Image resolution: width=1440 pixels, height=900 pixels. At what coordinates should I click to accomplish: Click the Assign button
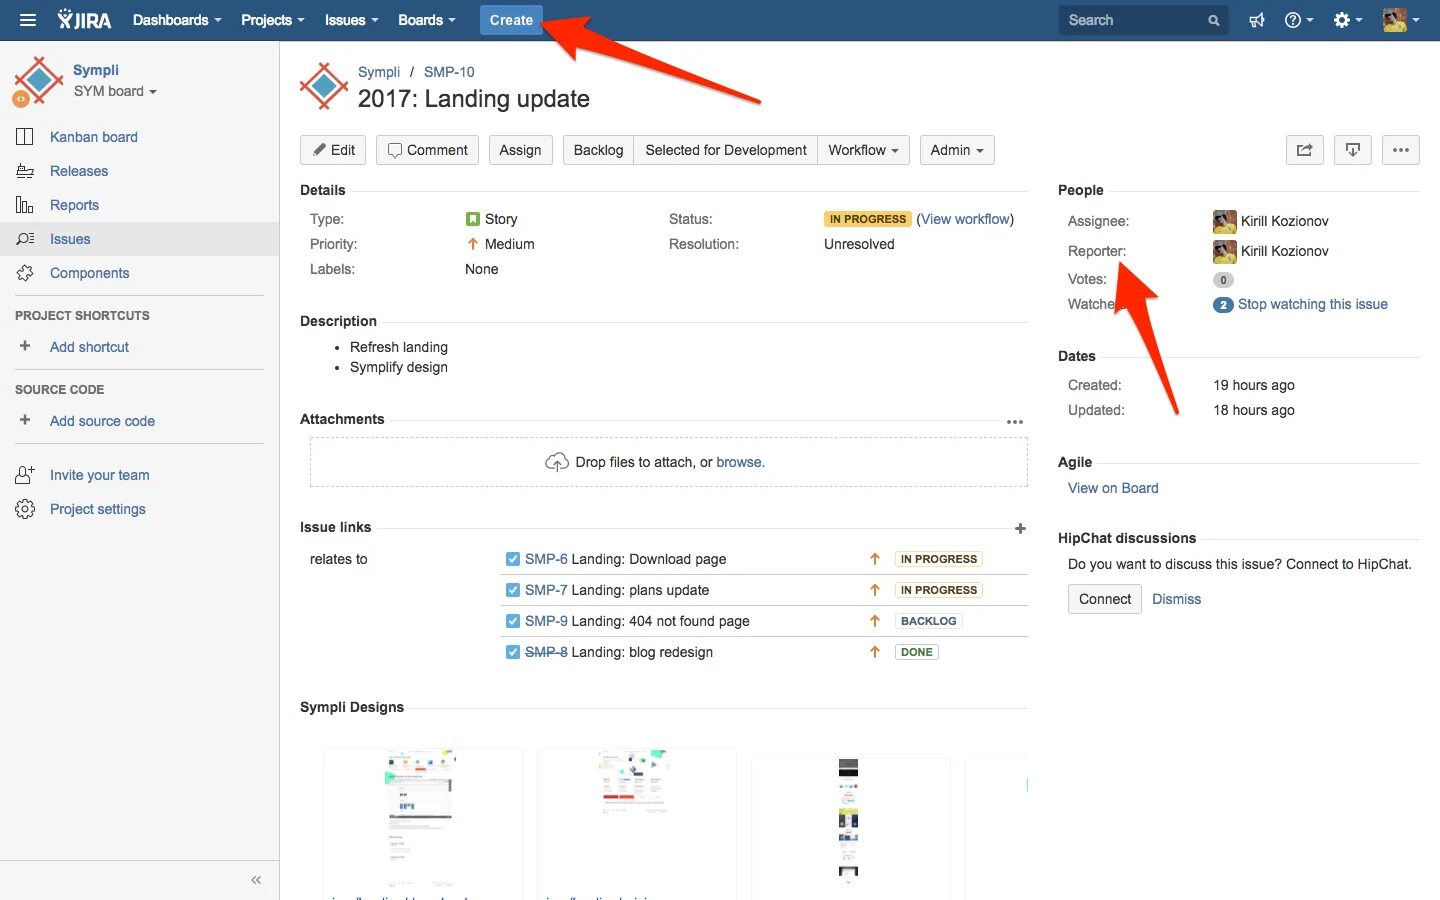coord(520,150)
